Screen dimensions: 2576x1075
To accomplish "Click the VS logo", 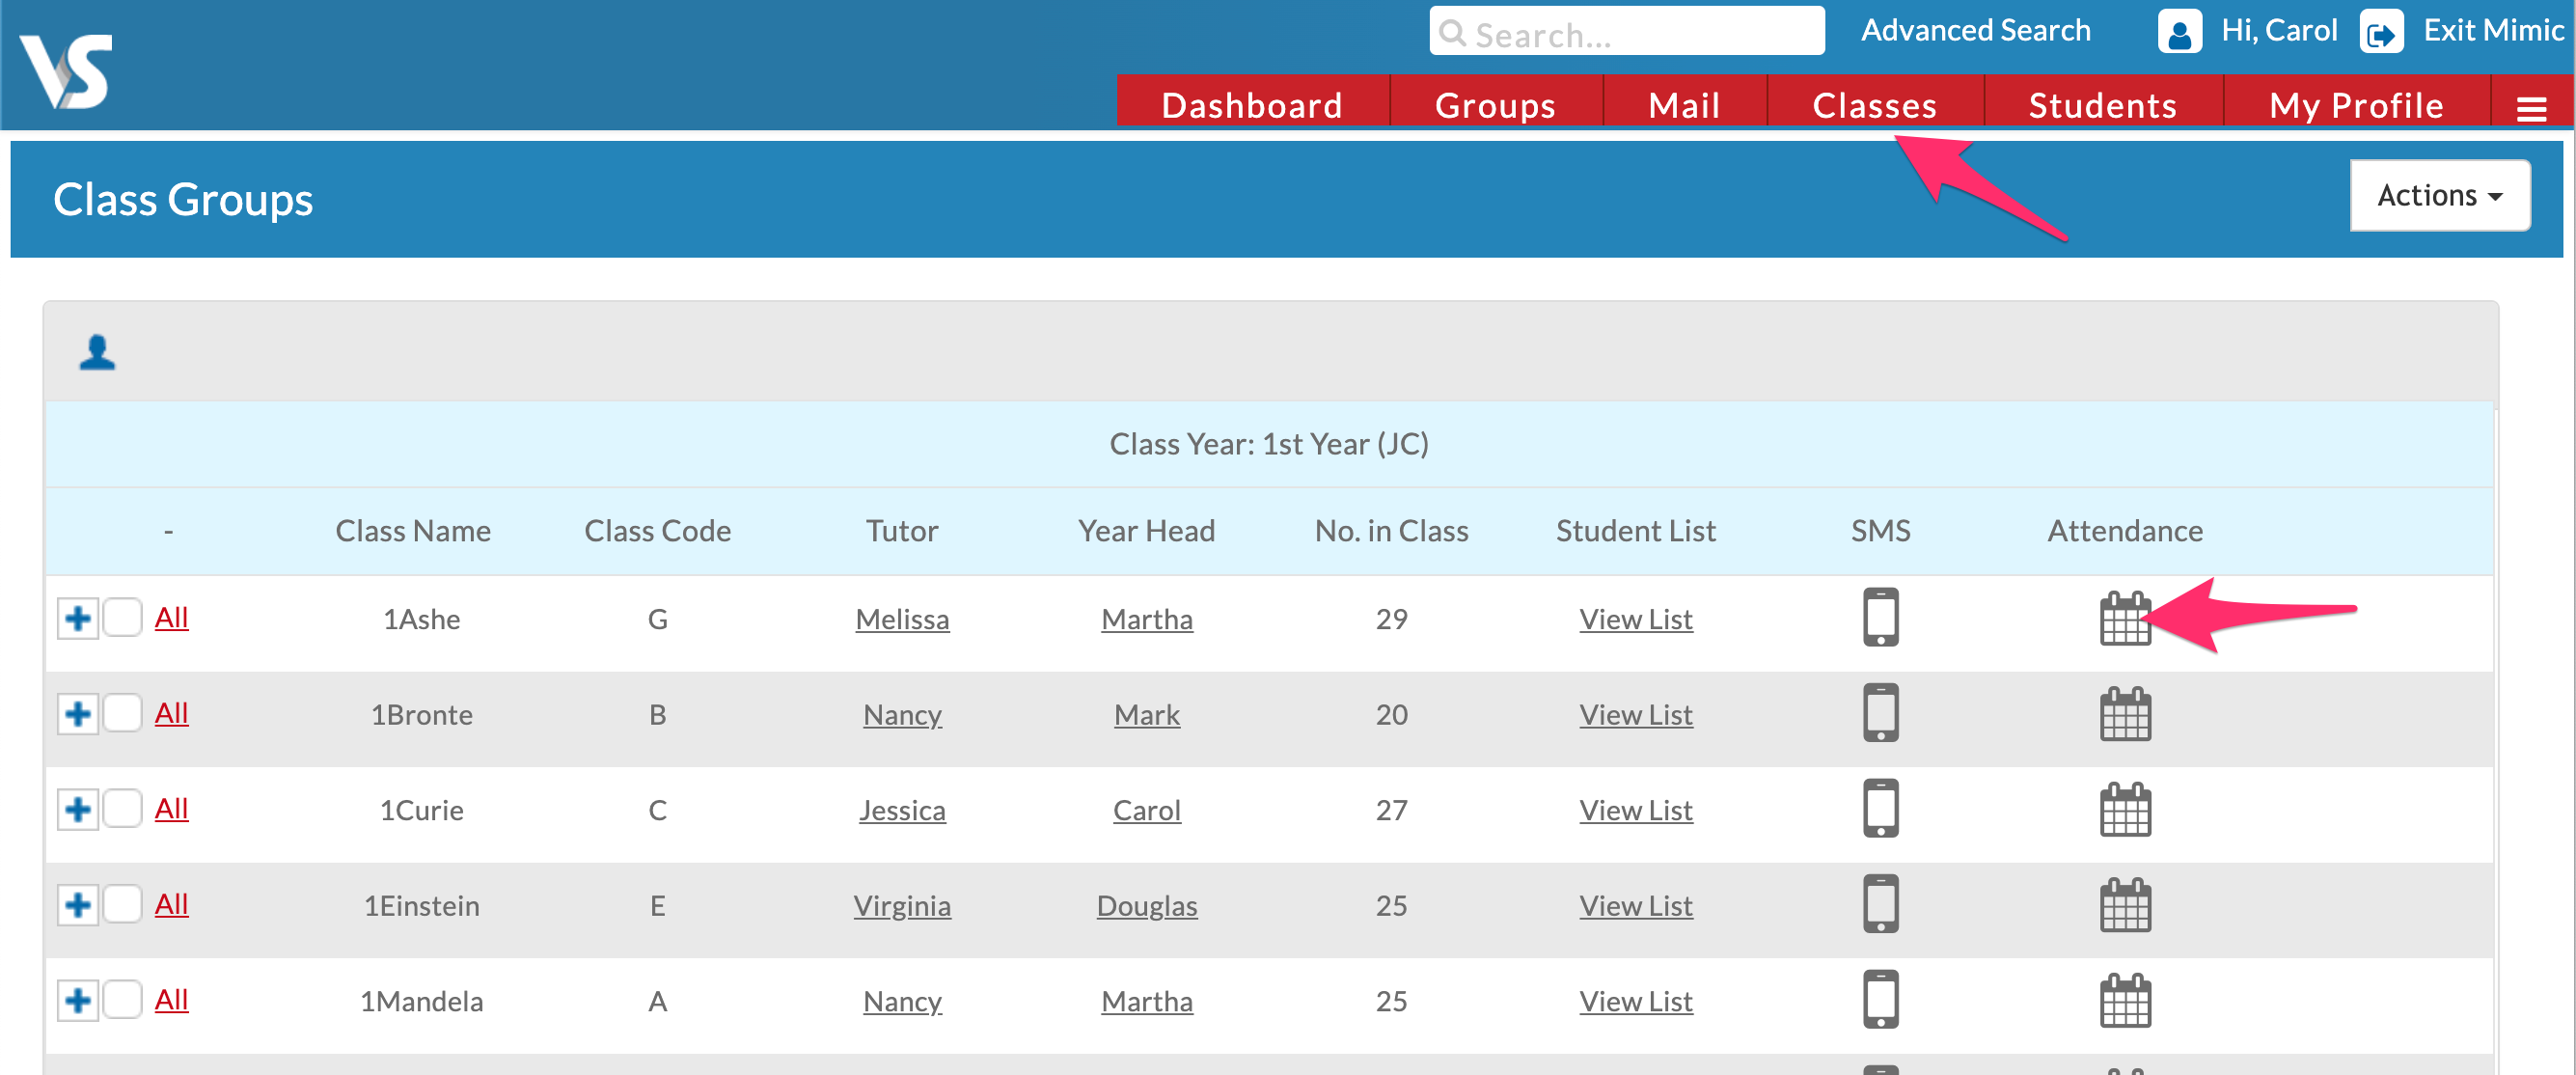I will [66, 71].
